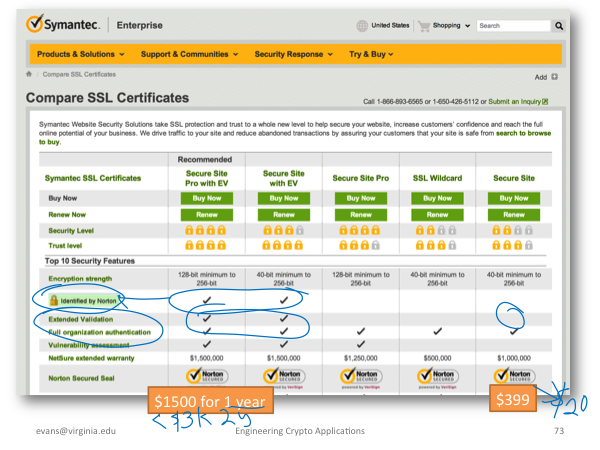Click the Enterprise header text

click(x=140, y=25)
